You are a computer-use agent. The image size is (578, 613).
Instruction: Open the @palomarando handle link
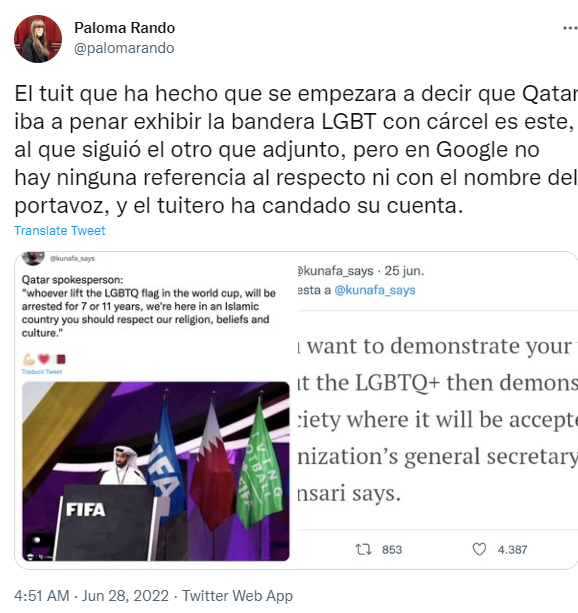[x=124, y=48]
